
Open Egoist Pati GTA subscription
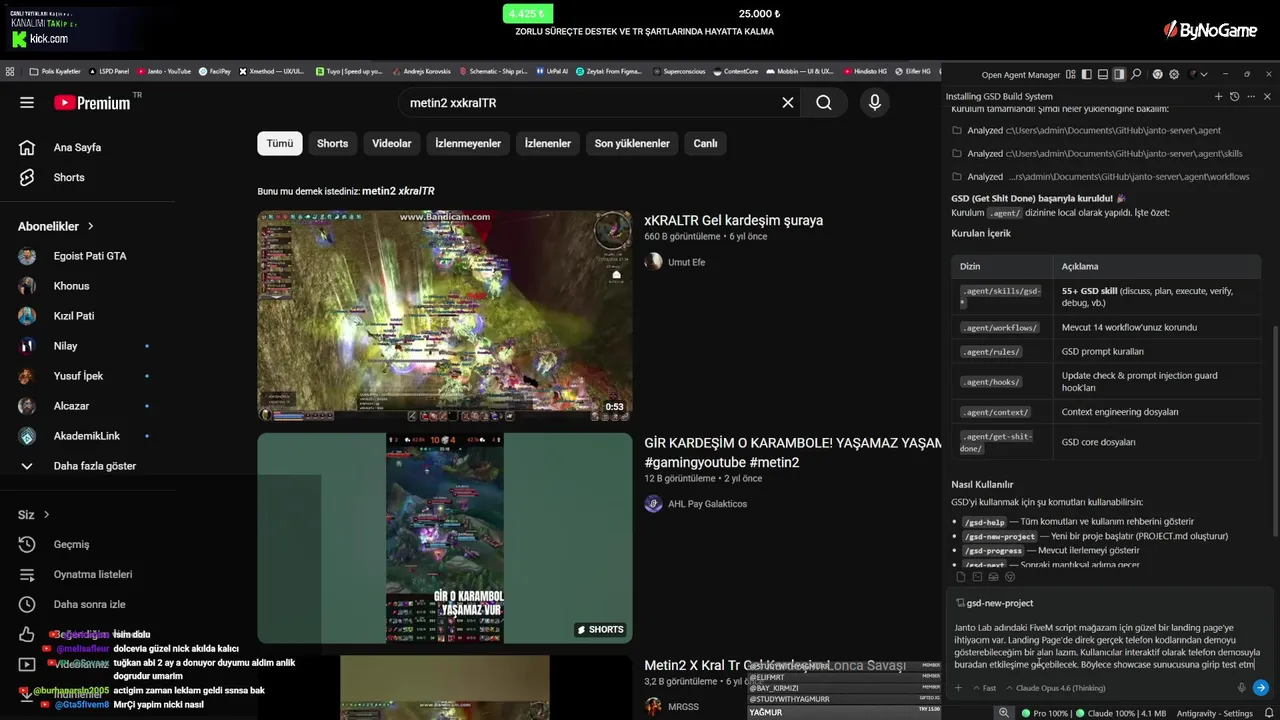(x=88, y=256)
